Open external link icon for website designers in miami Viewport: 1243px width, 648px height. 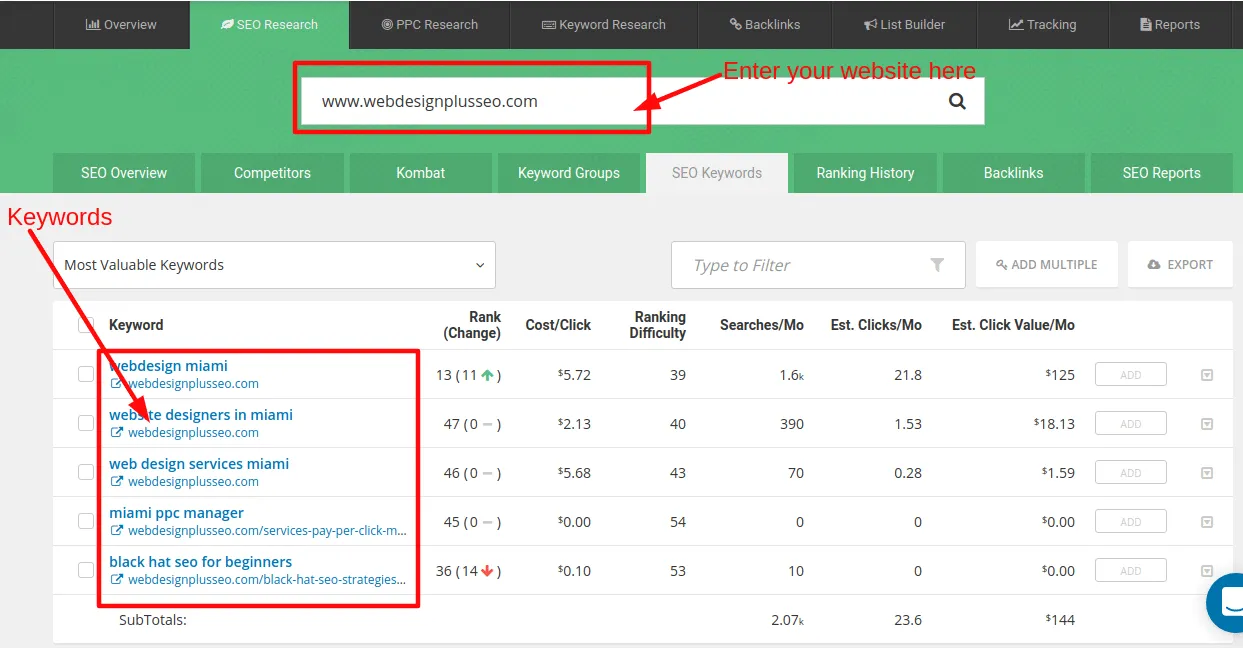117,433
